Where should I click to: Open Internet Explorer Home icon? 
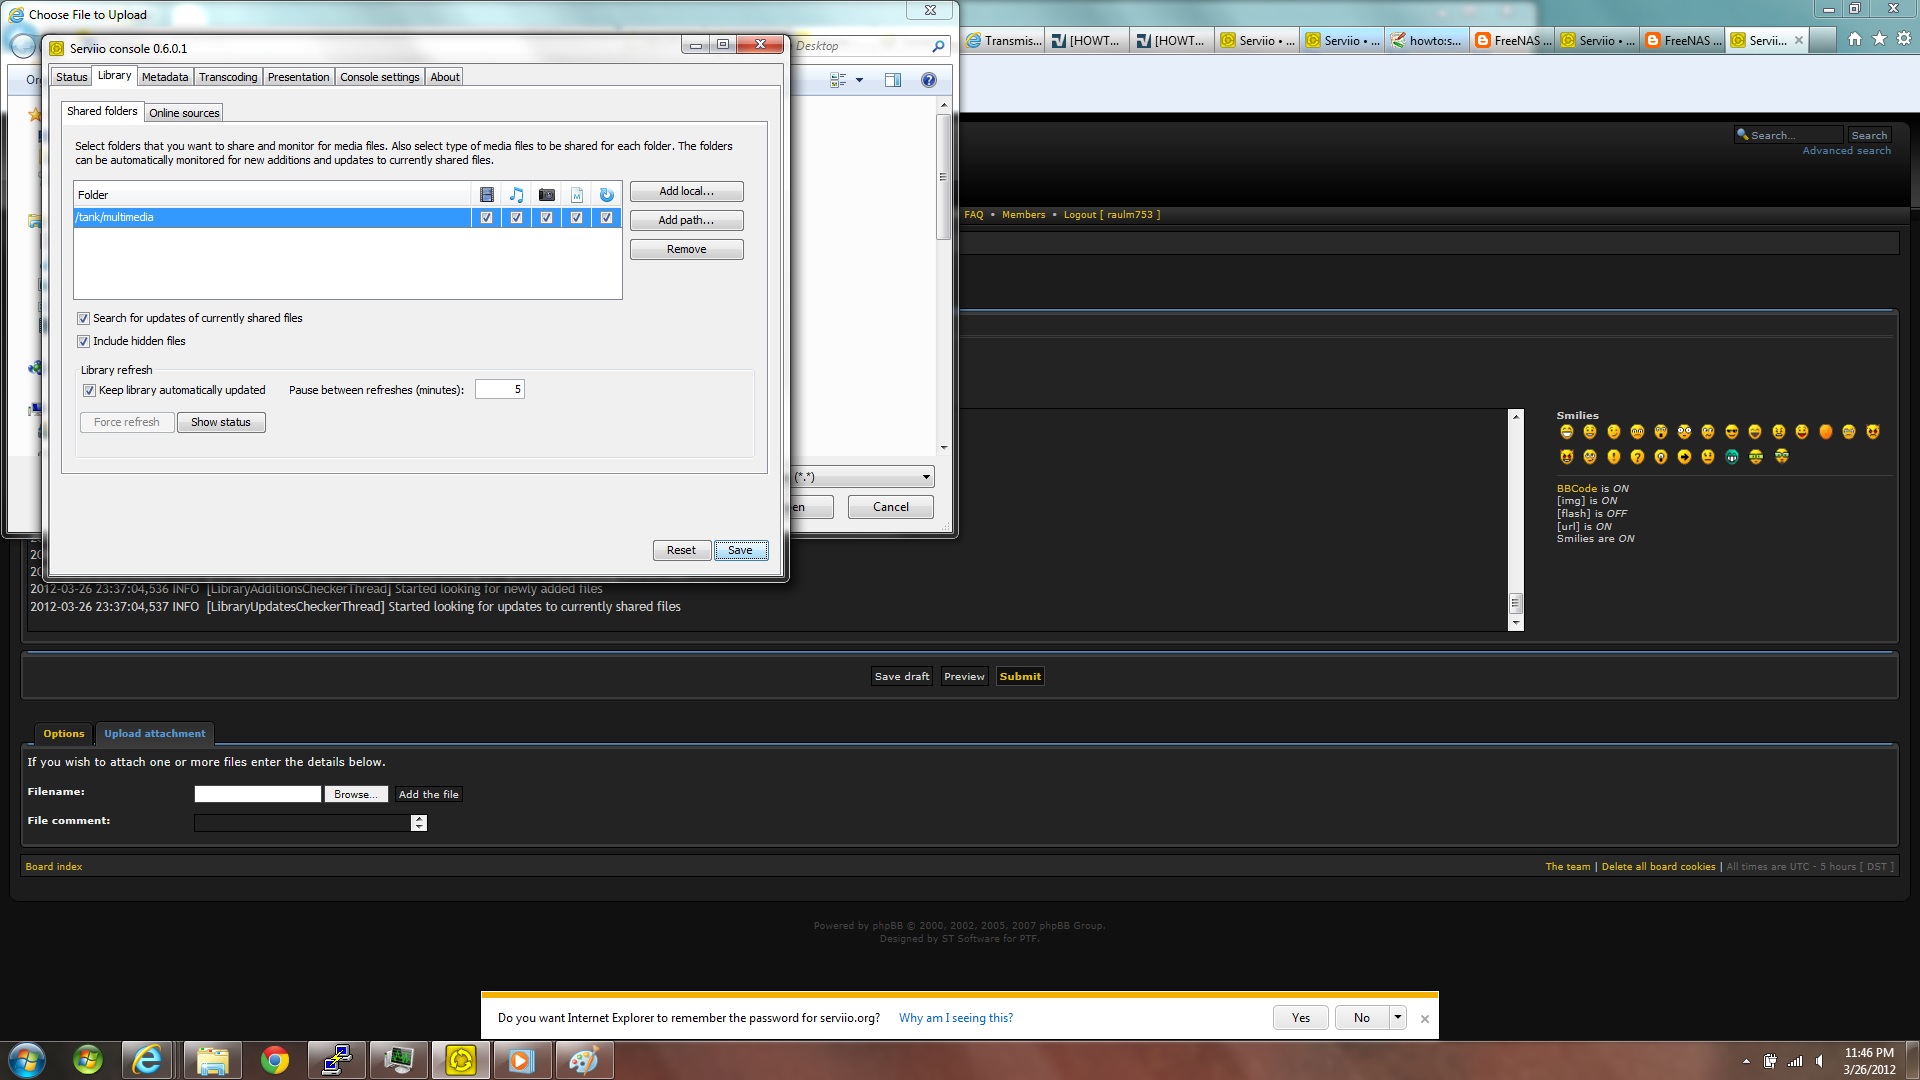point(1855,39)
